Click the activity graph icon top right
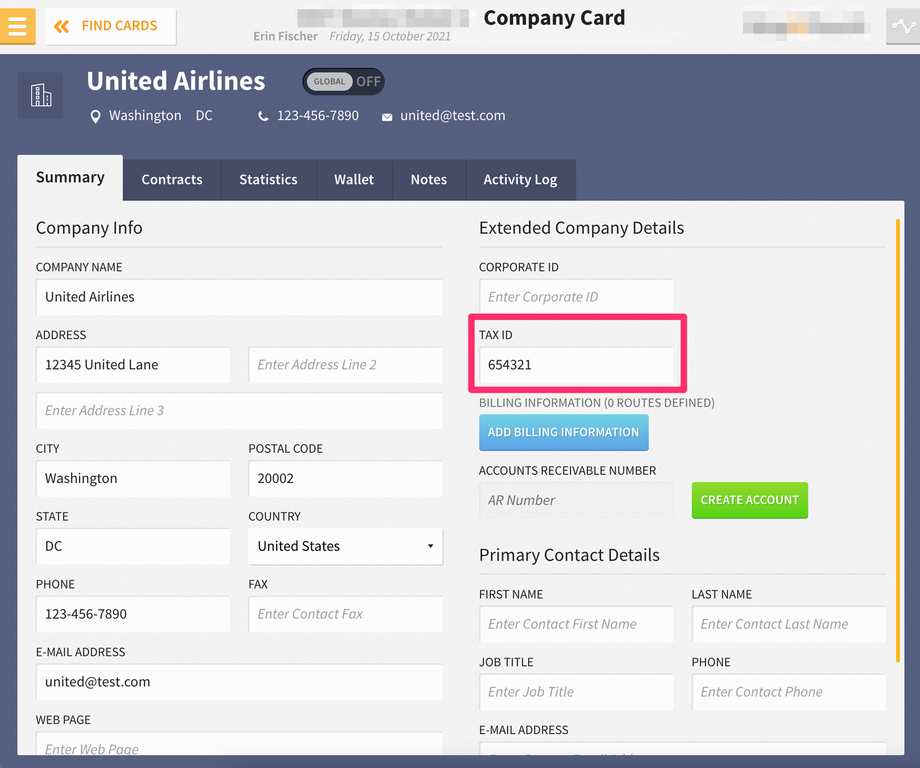 (903, 26)
